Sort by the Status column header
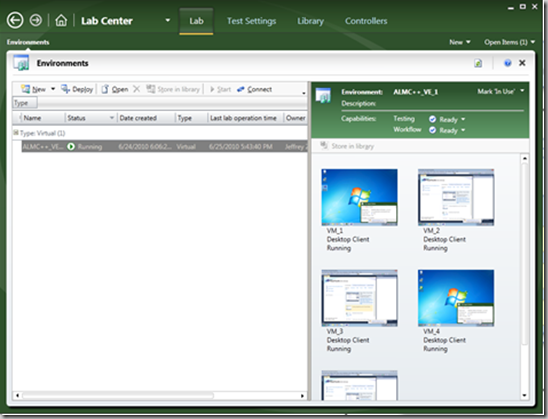The height and width of the screenshot is (419, 548). 87,118
